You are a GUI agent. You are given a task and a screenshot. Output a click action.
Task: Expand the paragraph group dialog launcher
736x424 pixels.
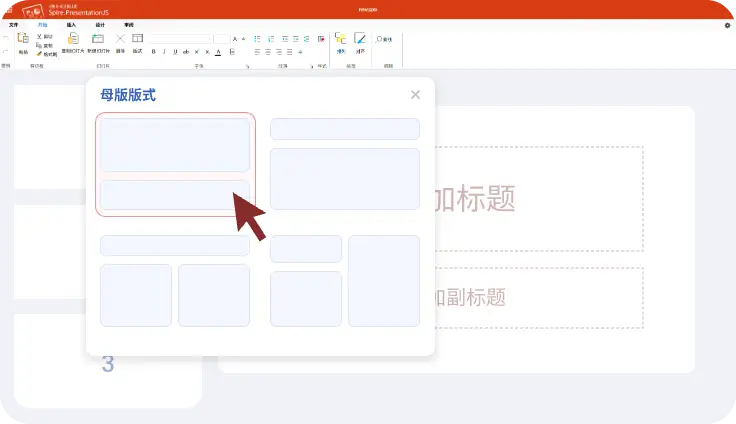312,66
